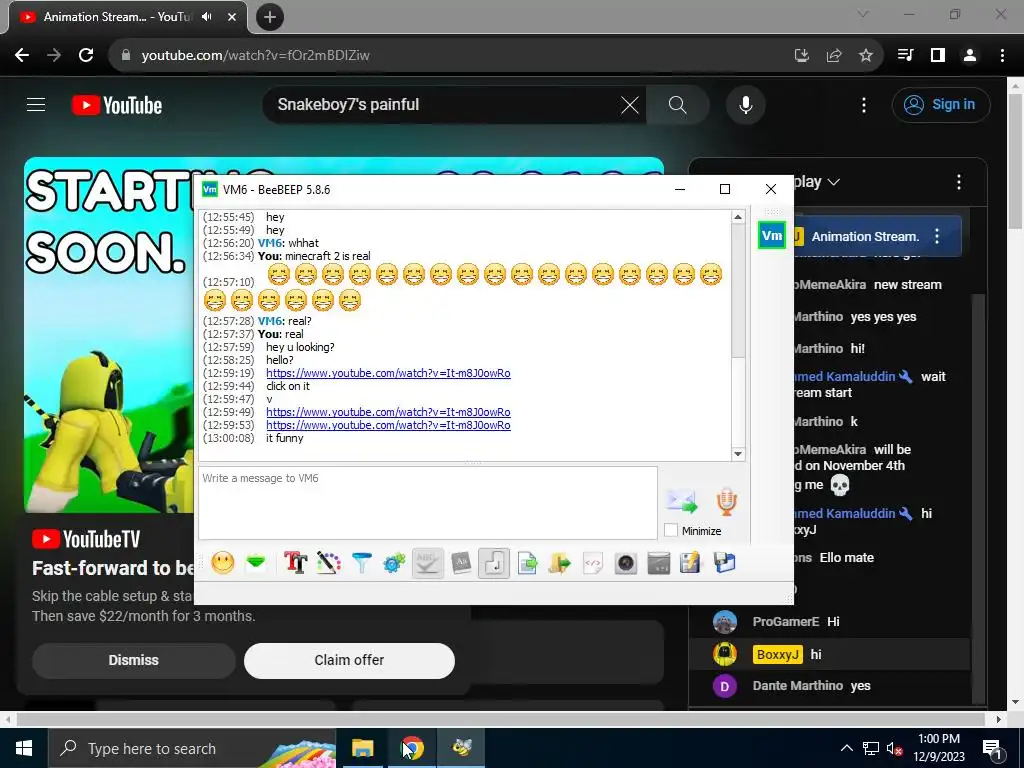This screenshot has width=1024, height=768.
Task: Click the Claim offer button
Action: pos(349,660)
